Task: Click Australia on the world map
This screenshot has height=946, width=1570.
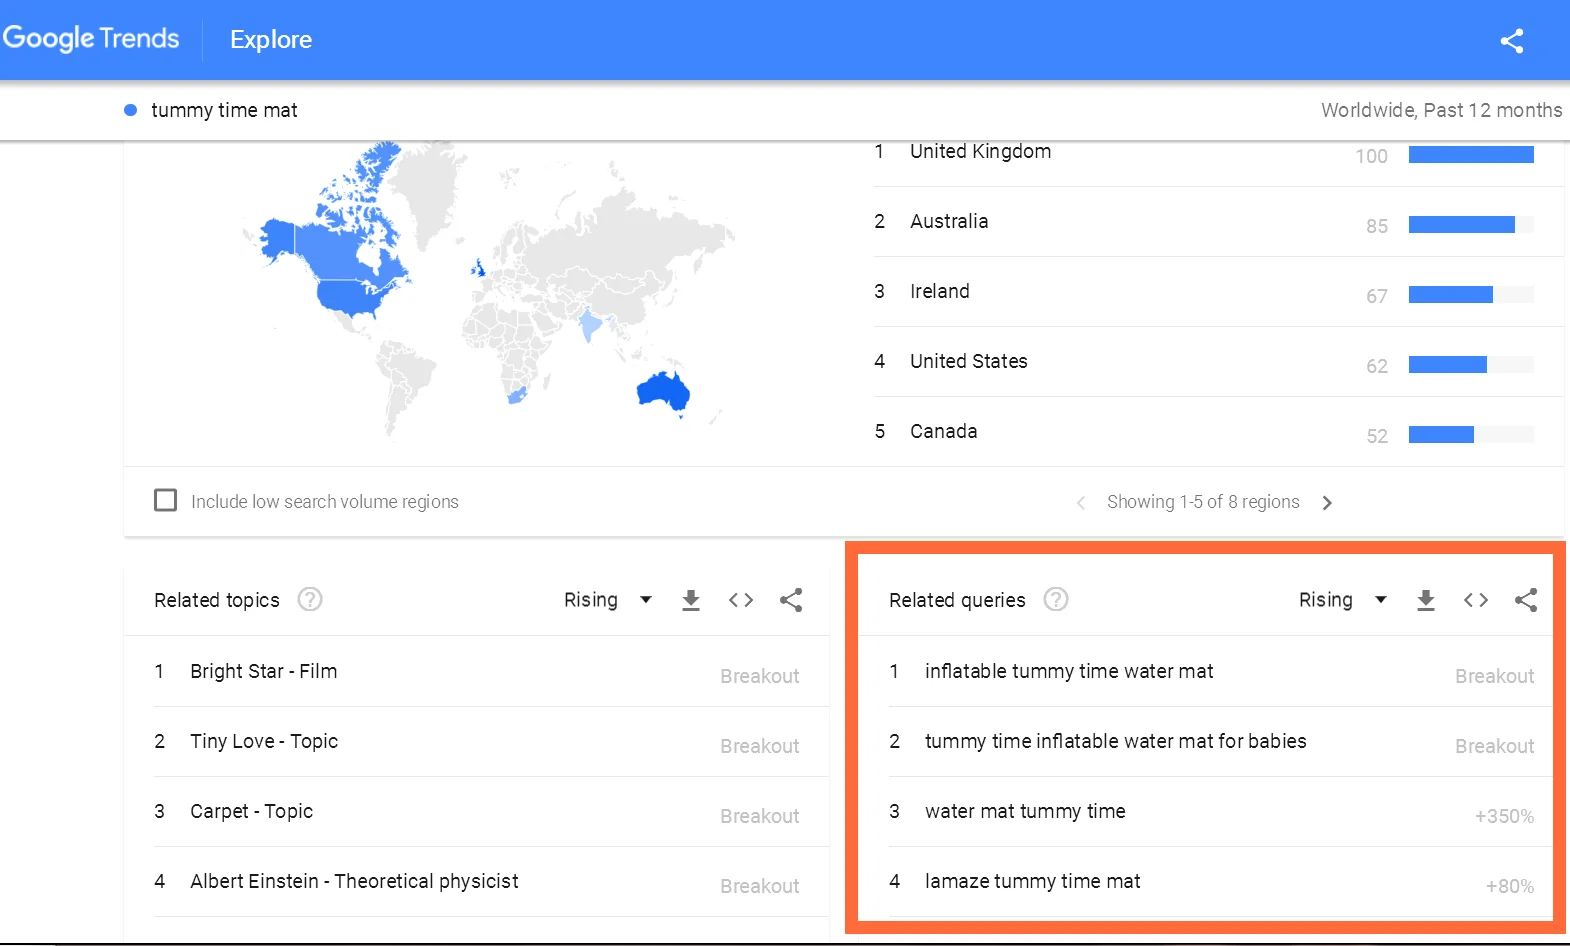Action: [x=663, y=390]
